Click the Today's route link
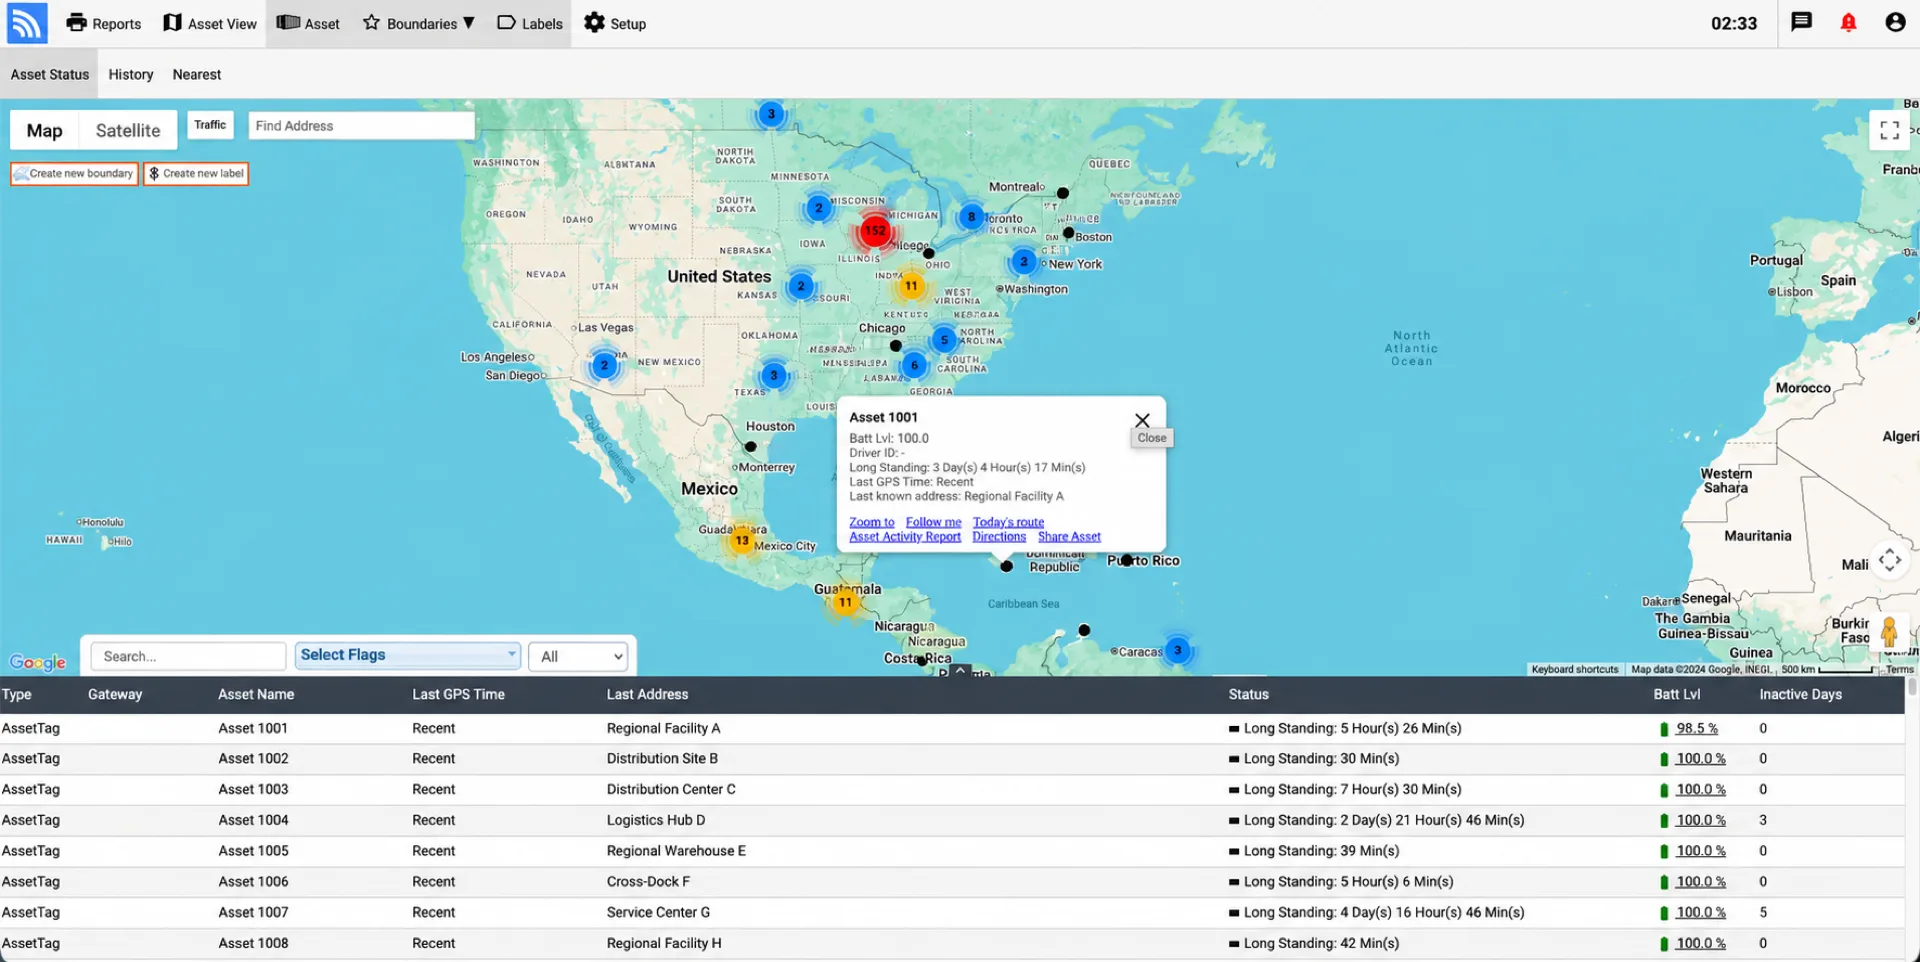Screen dimensions: 1920x962 pos(1008,522)
